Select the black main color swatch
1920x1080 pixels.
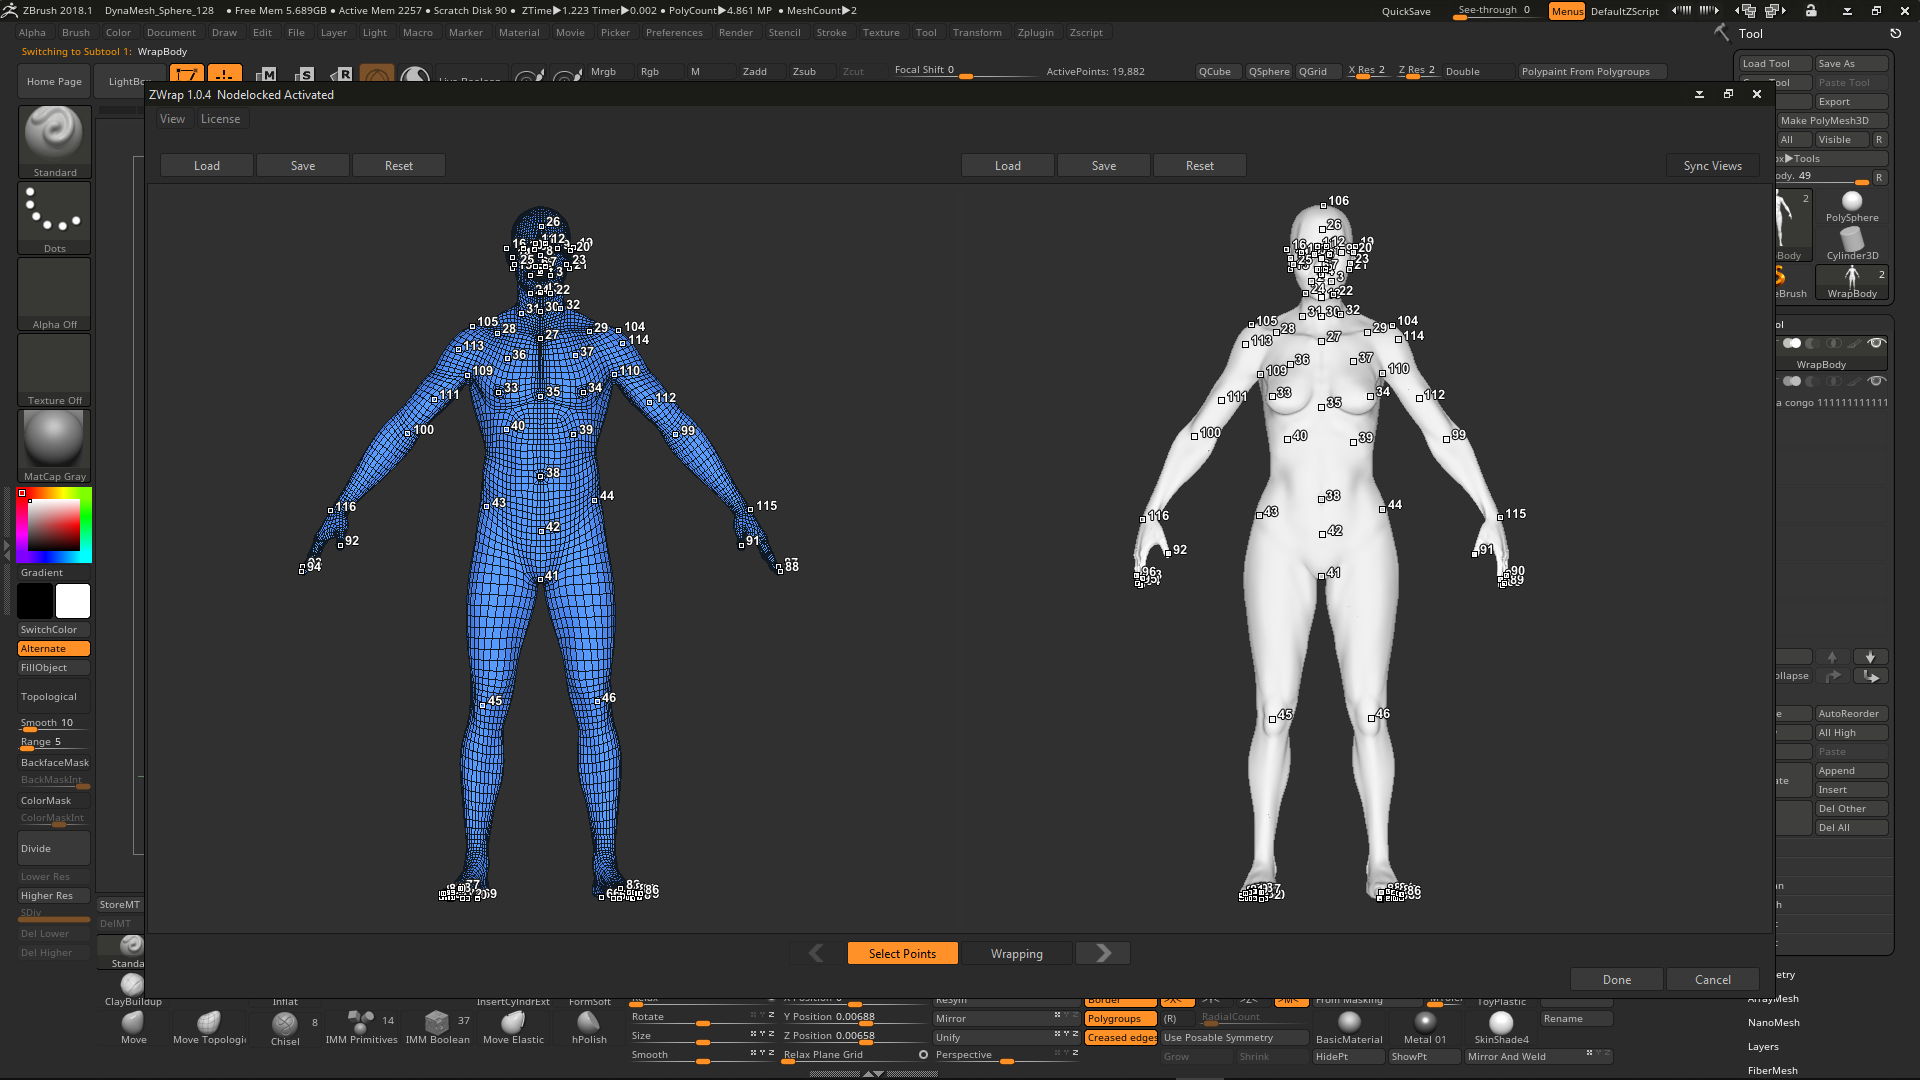35,601
